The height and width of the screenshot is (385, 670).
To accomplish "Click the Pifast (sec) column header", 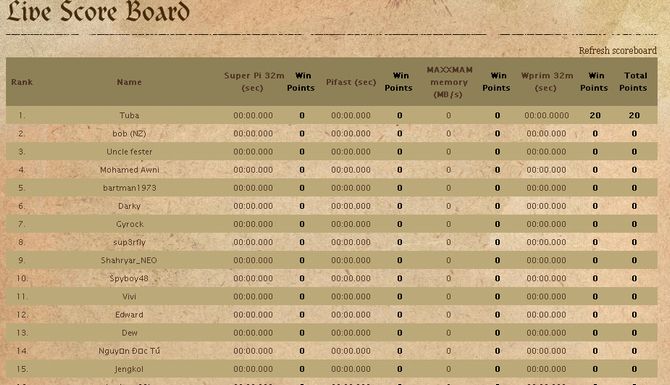I will pos(351,82).
